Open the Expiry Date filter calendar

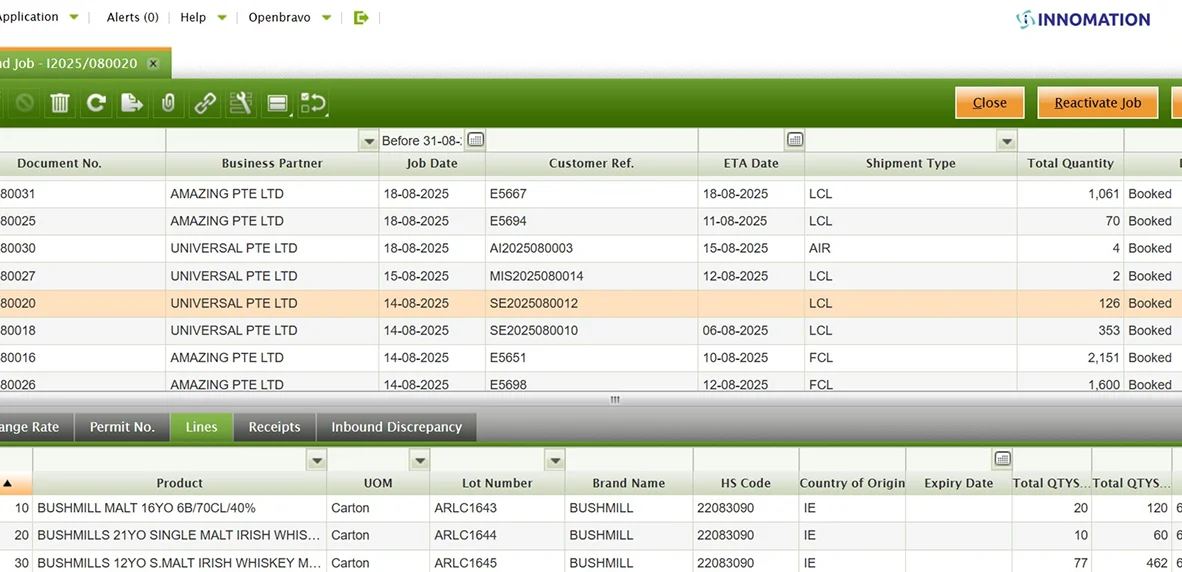[1002, 459]
